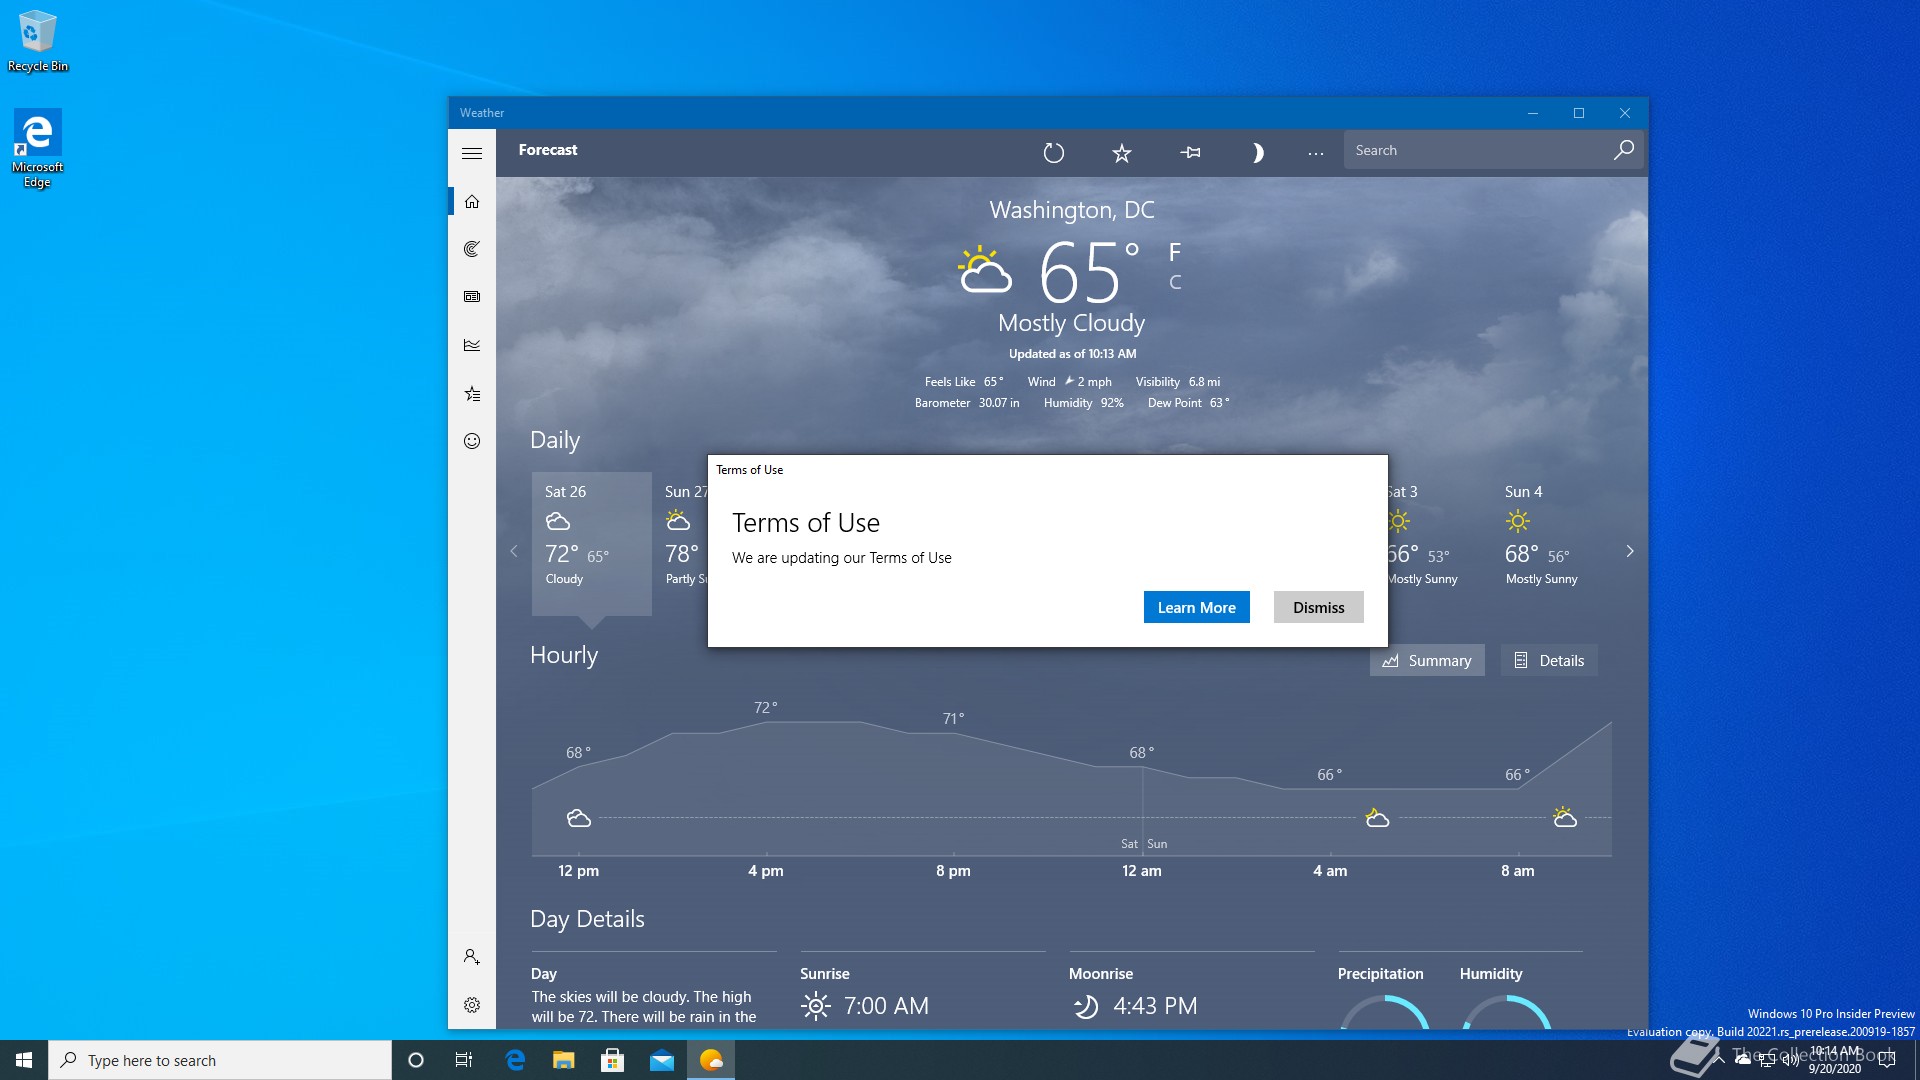Screen dimensions: 1920x1080
Task: Open the notification center icon
Action: pyautogui.click(x=1887, y=1060)
